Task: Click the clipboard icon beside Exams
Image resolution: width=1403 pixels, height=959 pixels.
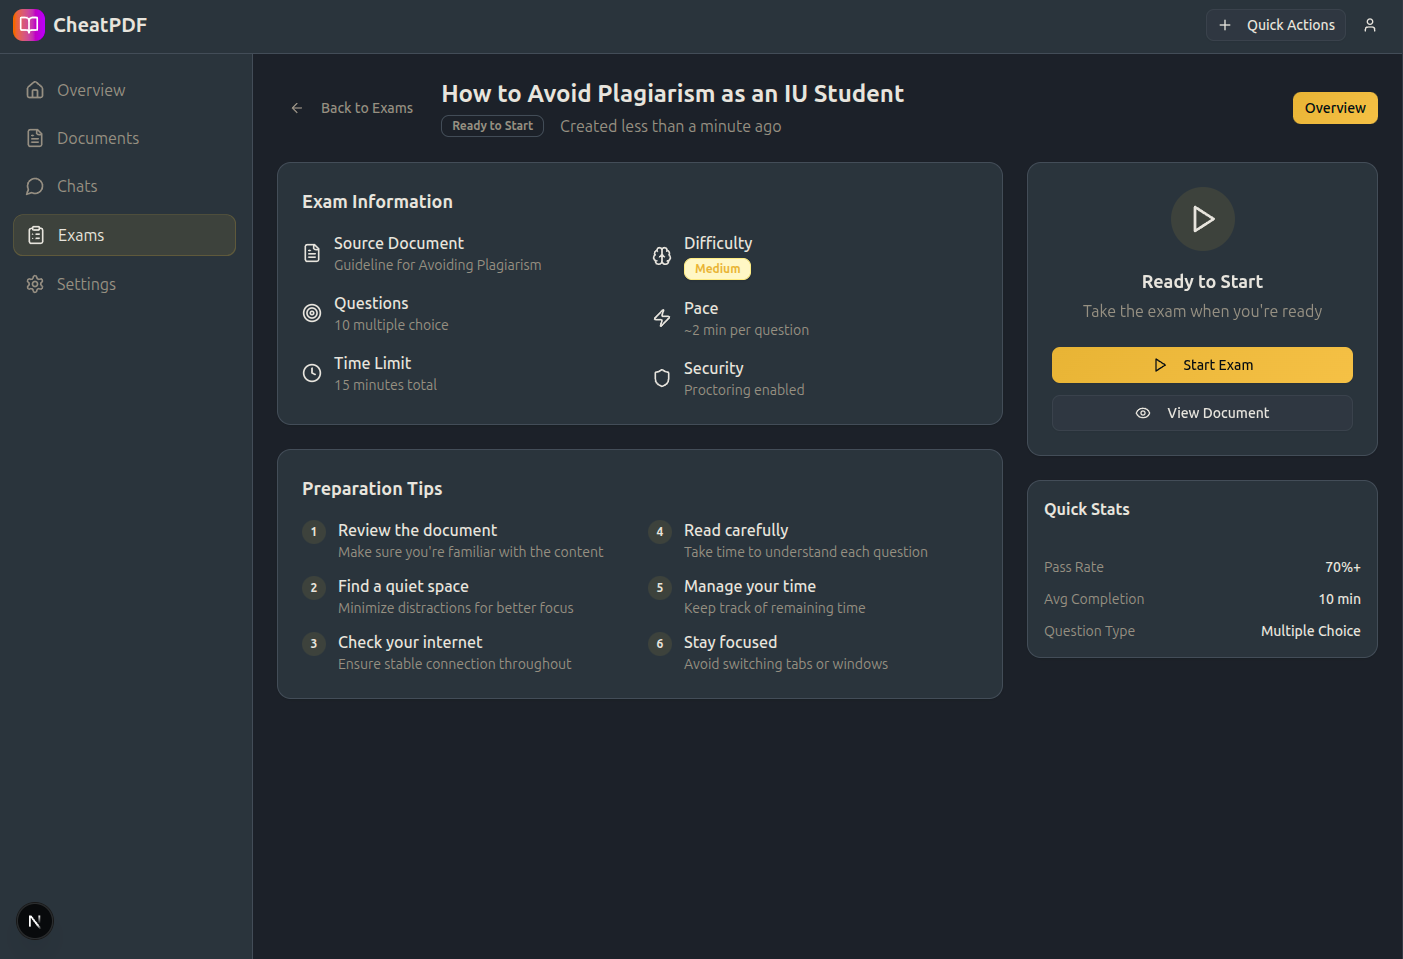Action: (x=36, y=235)
